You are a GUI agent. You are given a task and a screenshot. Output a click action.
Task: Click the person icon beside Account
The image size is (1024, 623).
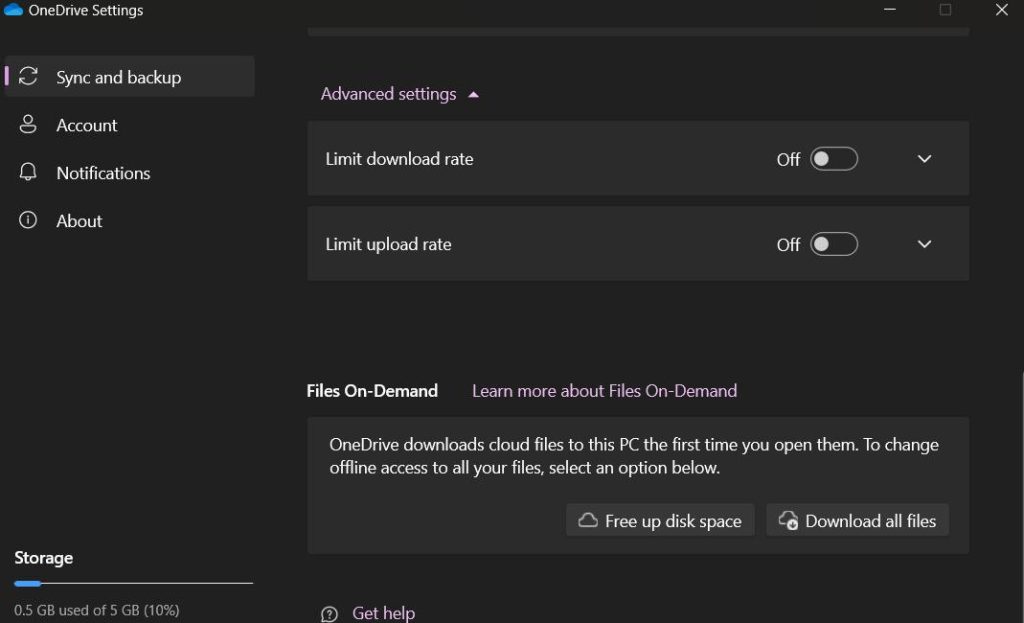[x=28, y=124]
